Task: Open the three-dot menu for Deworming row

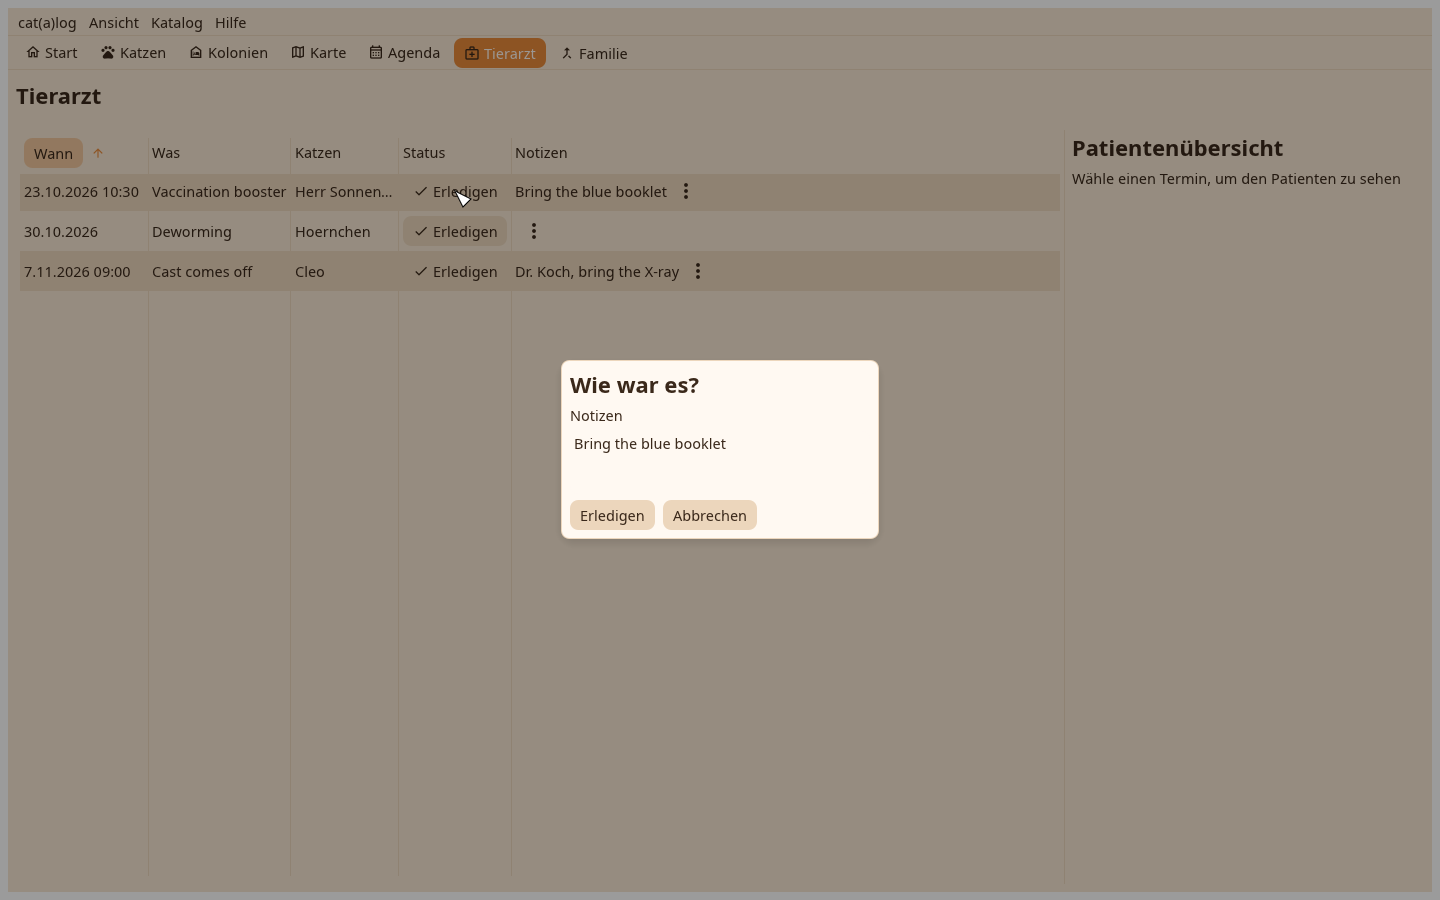Action: pos(534,231)
